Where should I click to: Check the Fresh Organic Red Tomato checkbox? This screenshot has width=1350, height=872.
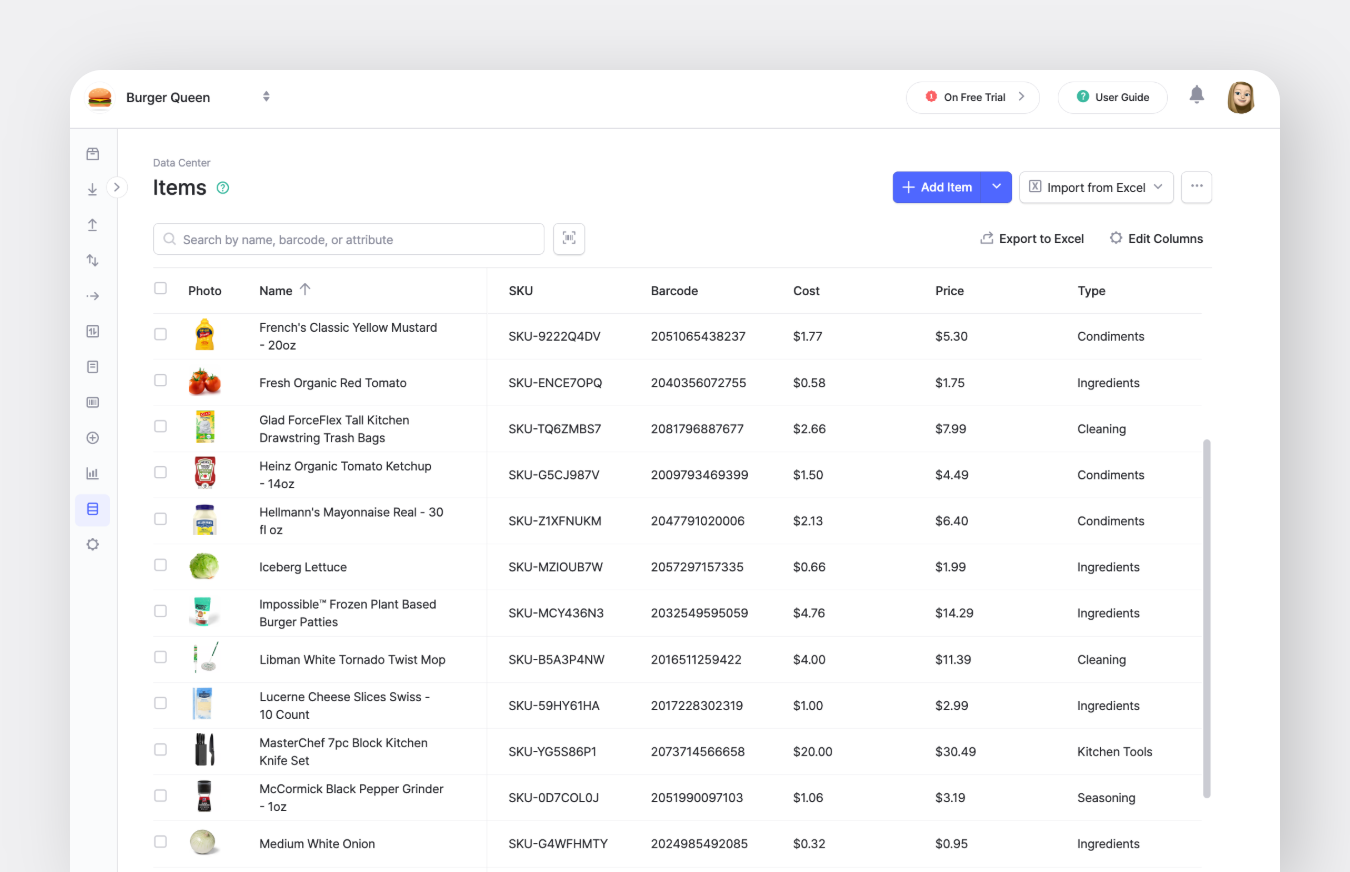160,380
